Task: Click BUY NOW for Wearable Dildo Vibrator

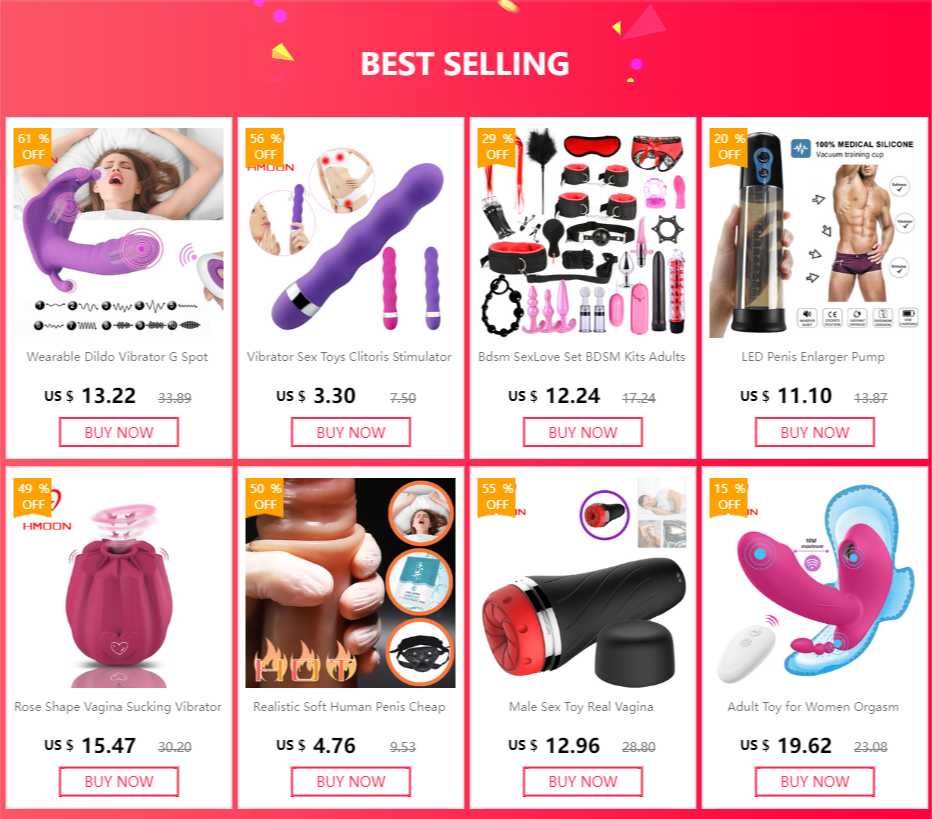Action: pos(119,432)
